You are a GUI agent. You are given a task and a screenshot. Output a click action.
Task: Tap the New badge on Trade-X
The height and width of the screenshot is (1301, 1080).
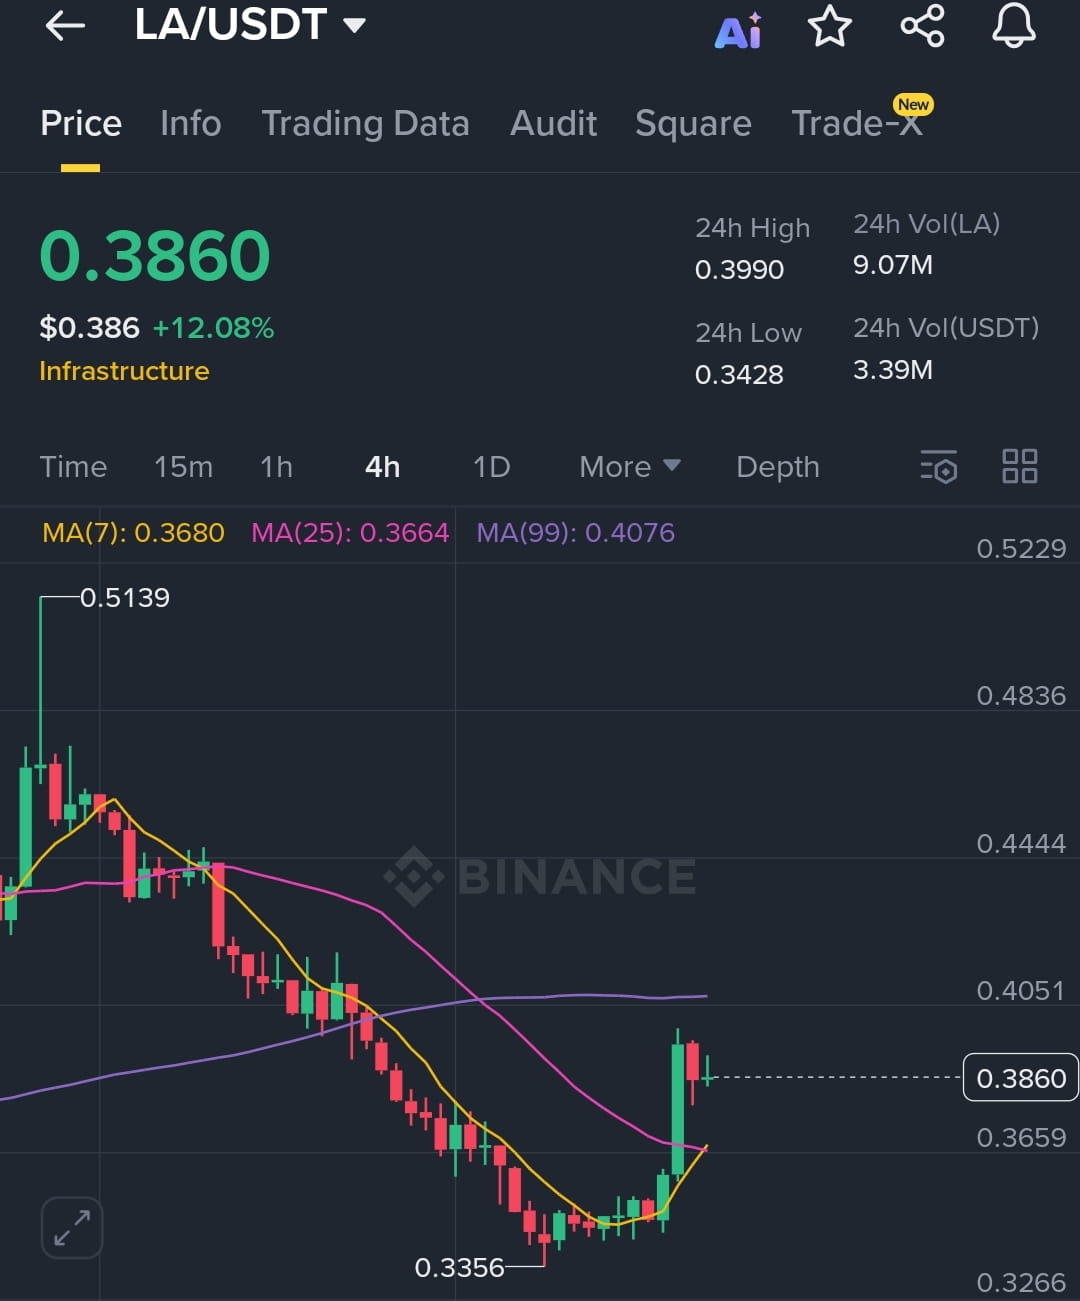(x=913, y=104)
